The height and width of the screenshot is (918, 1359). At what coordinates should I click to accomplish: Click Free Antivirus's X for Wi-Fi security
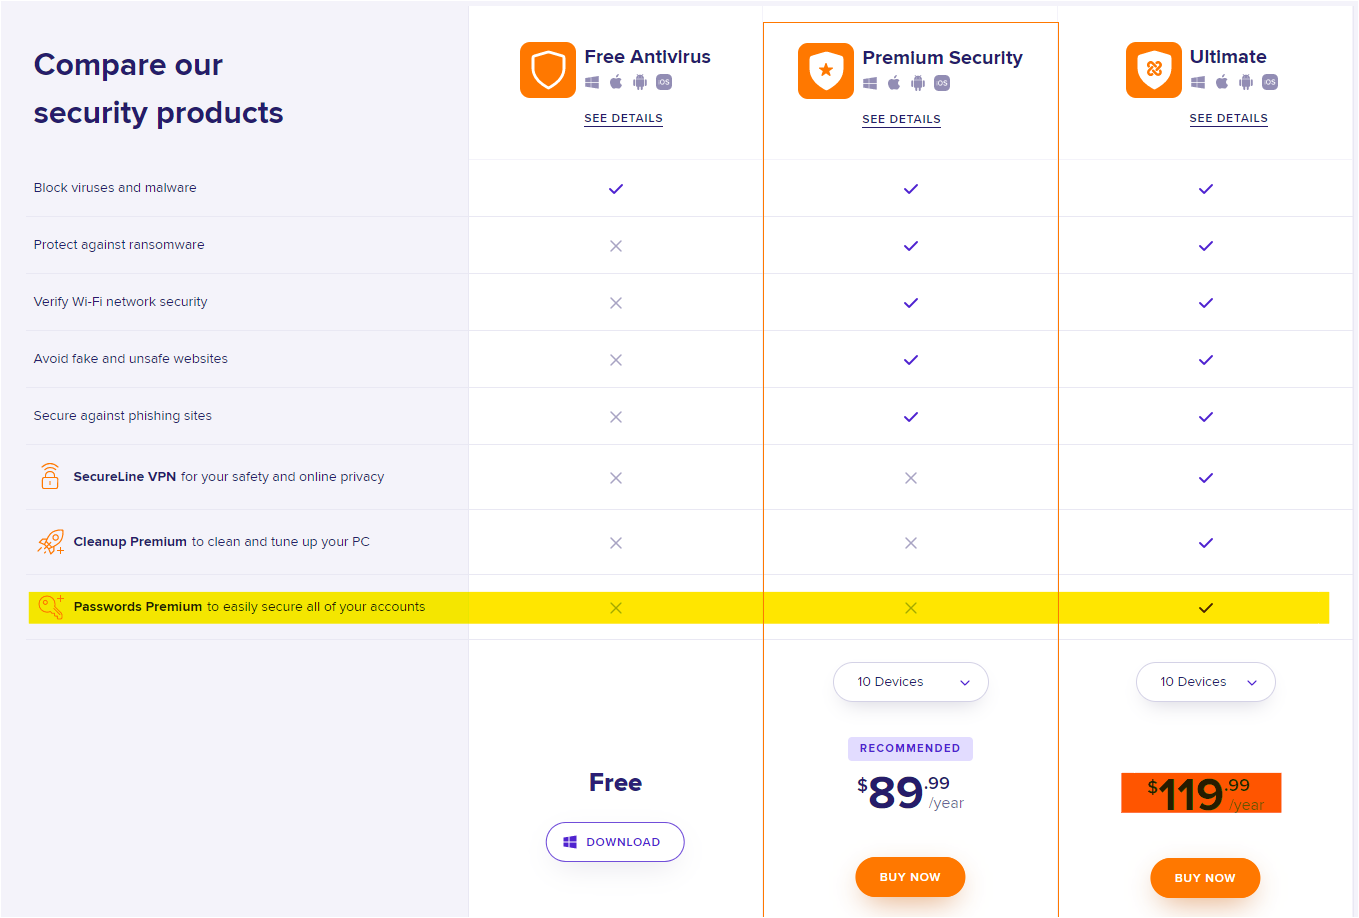pyautogui.click(x=616, y=303)
